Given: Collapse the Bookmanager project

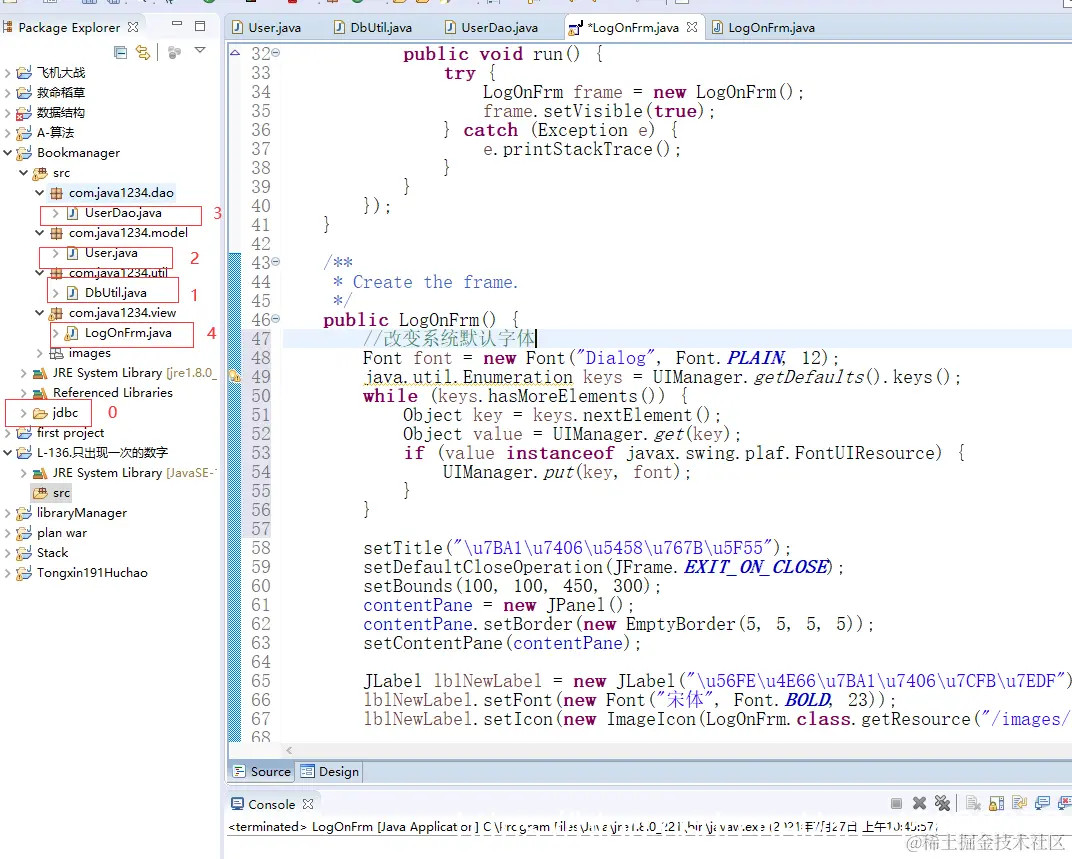Looking at the screenshot, I should tap(8, 153).
